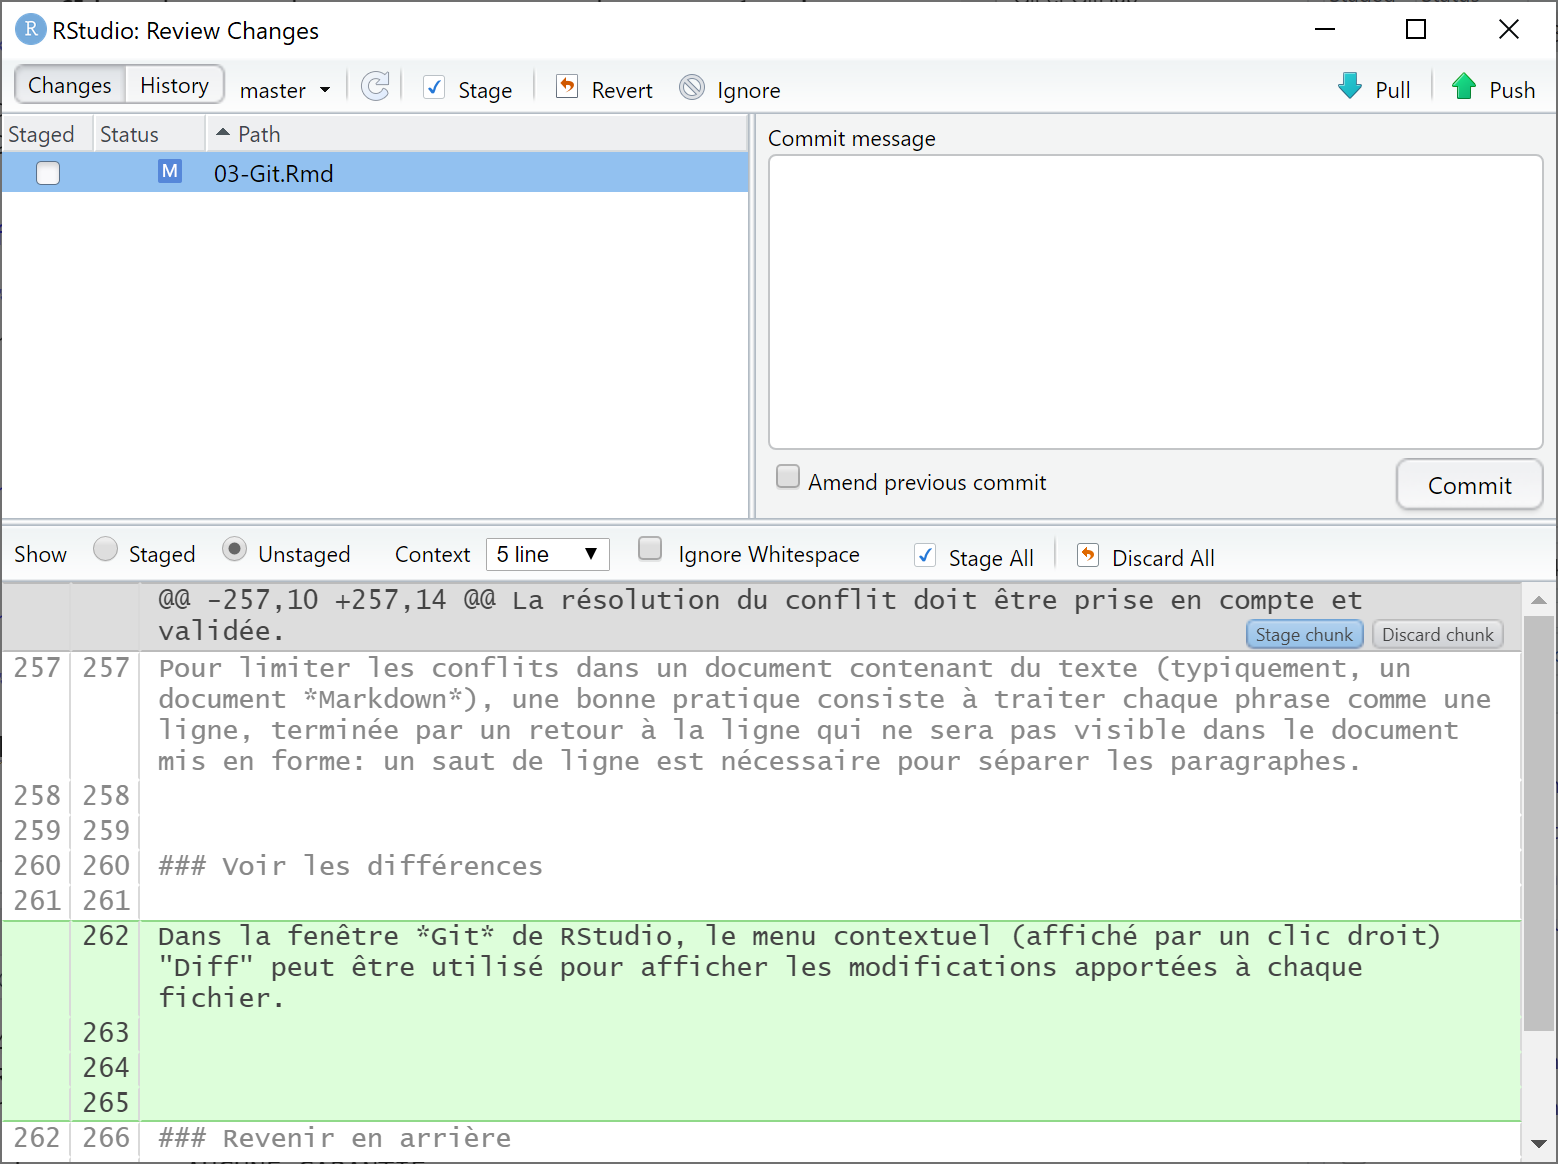Viewport: 1558px width, 1164px height.
Task: Open the Context 5 line dropdown
Action: [x=547, y=554]
